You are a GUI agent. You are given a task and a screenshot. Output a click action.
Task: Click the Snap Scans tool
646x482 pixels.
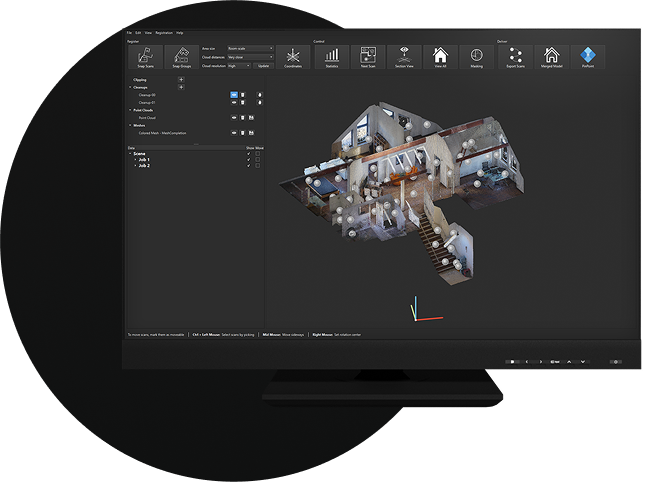click(146, 56)
